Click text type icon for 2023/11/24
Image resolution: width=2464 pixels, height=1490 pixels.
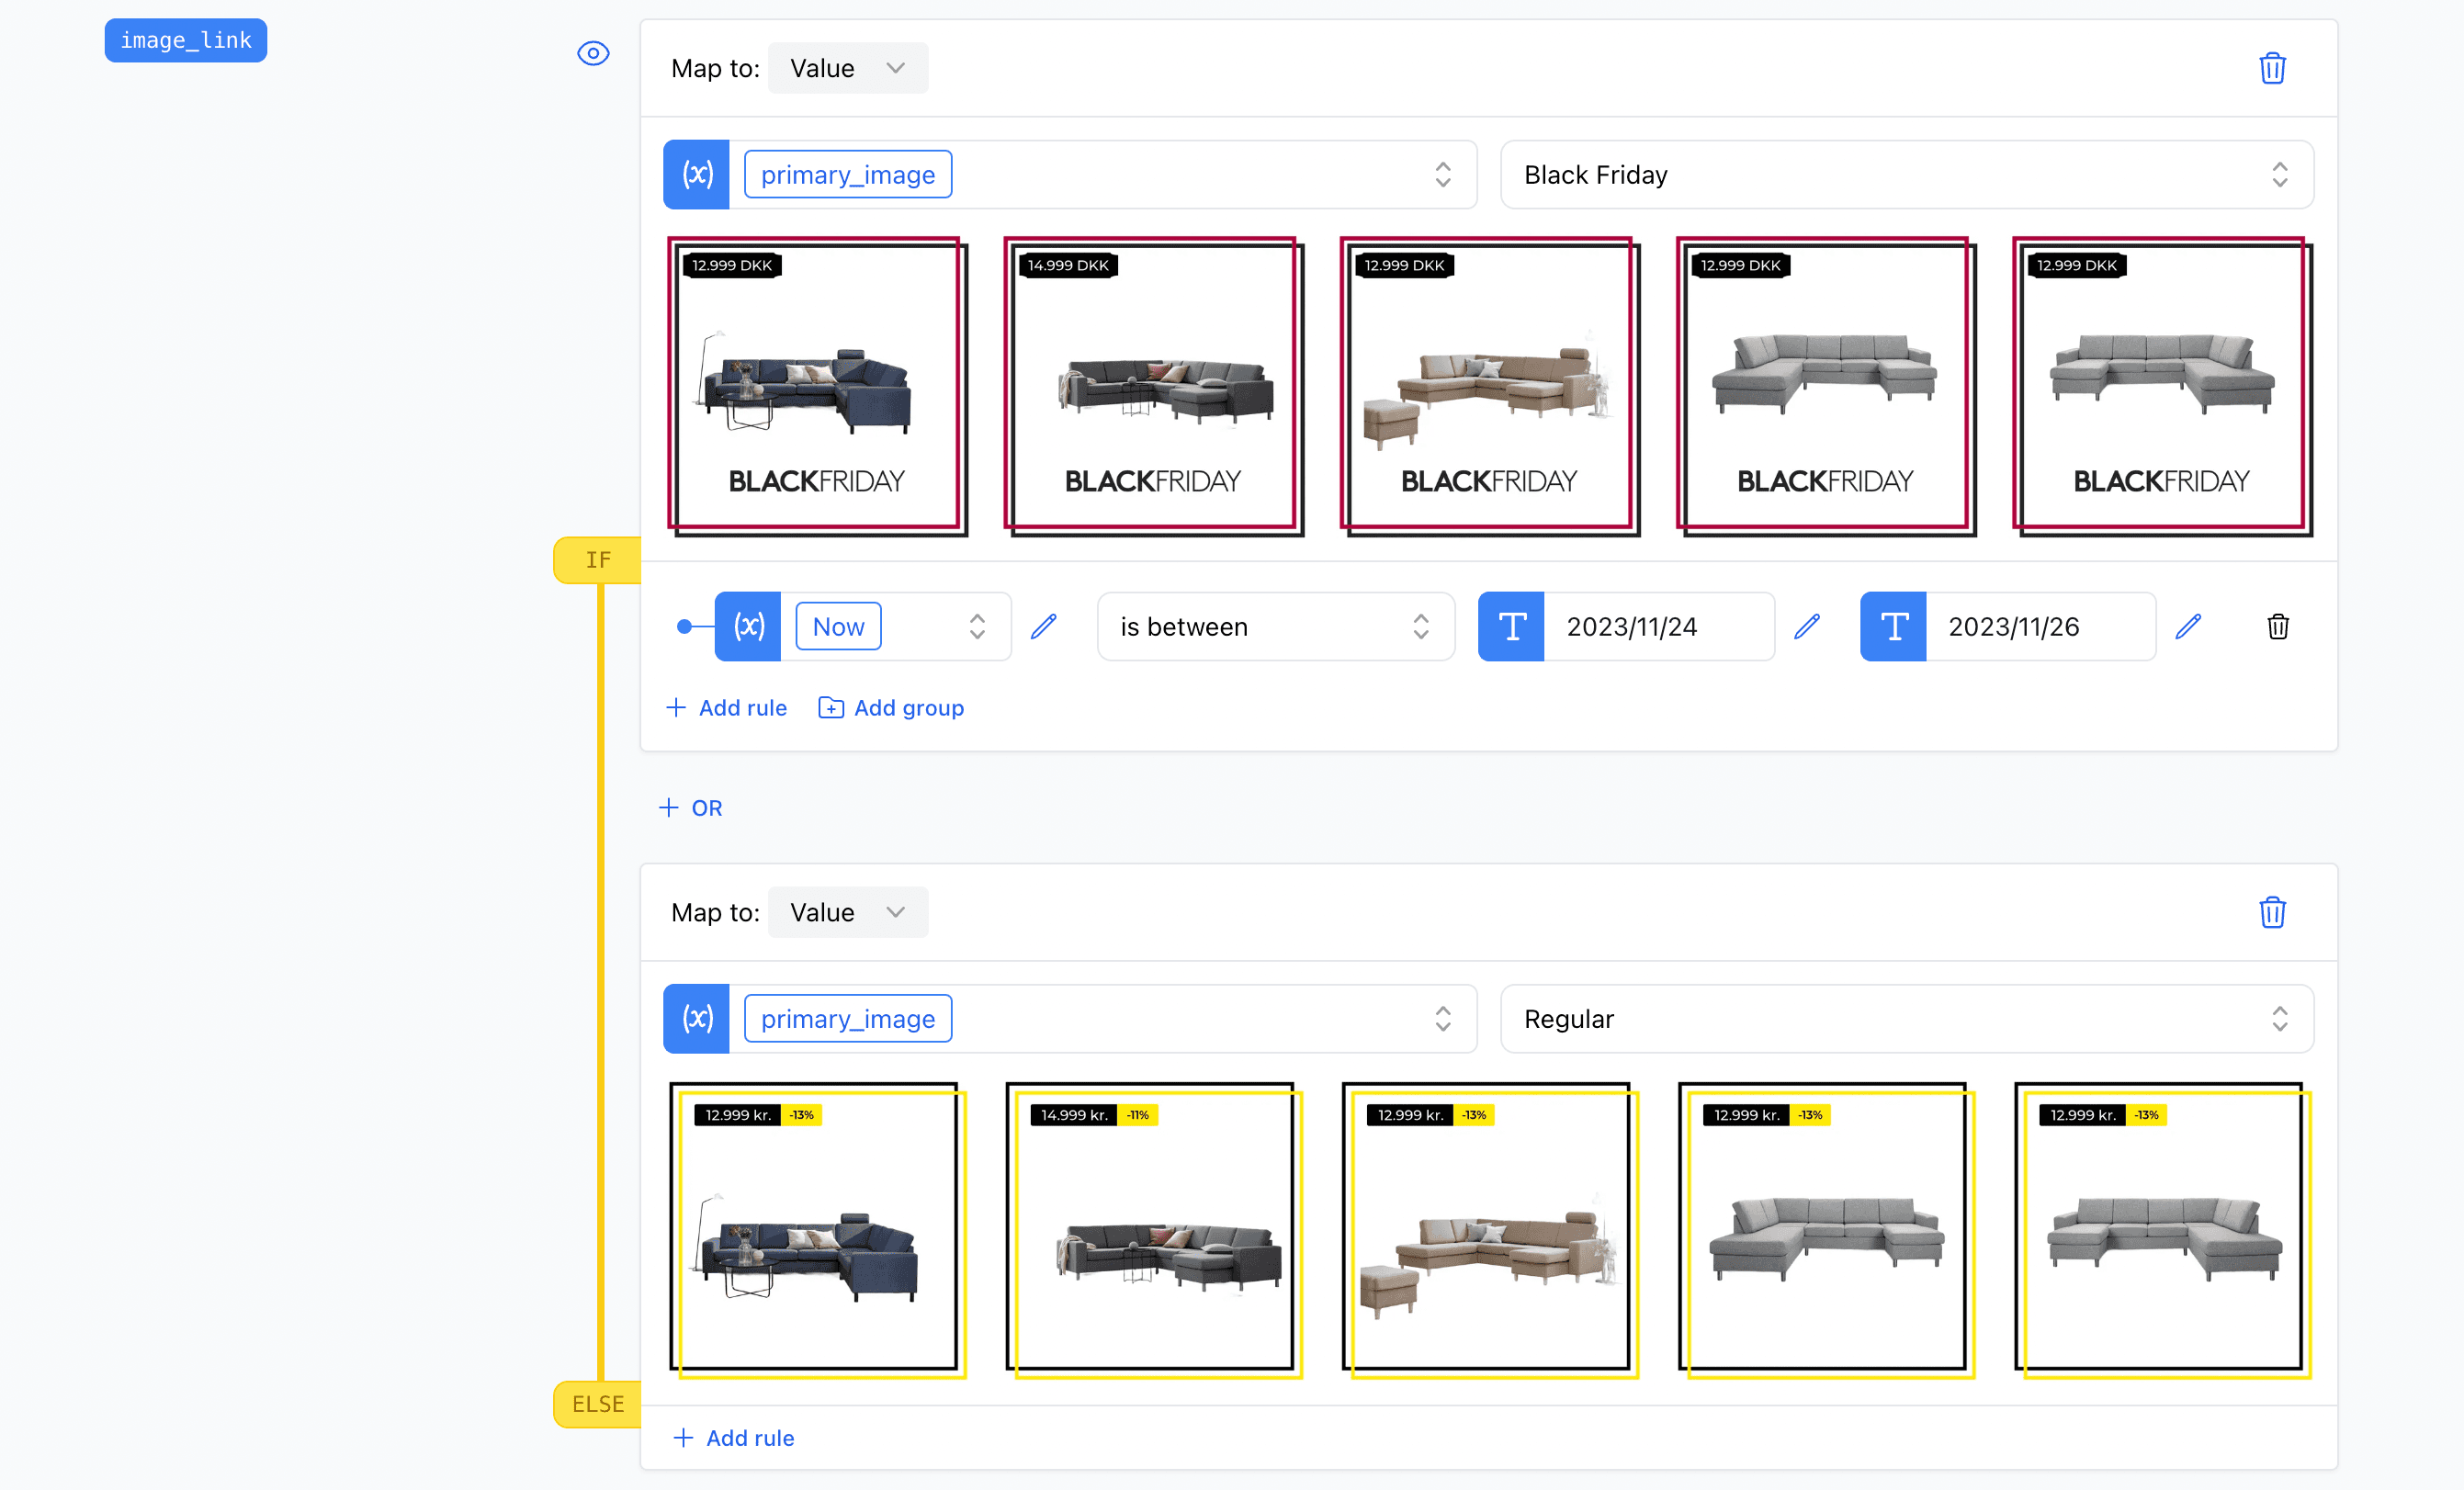coord(1511,627)
